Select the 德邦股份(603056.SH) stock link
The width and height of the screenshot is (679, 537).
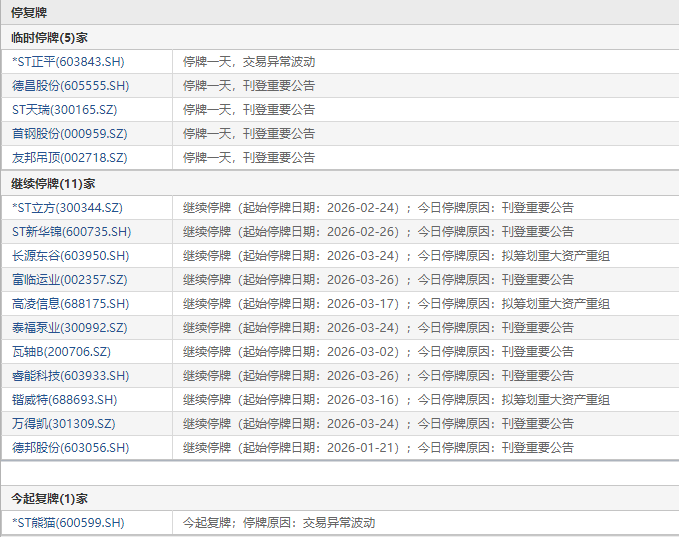[70, 448]
